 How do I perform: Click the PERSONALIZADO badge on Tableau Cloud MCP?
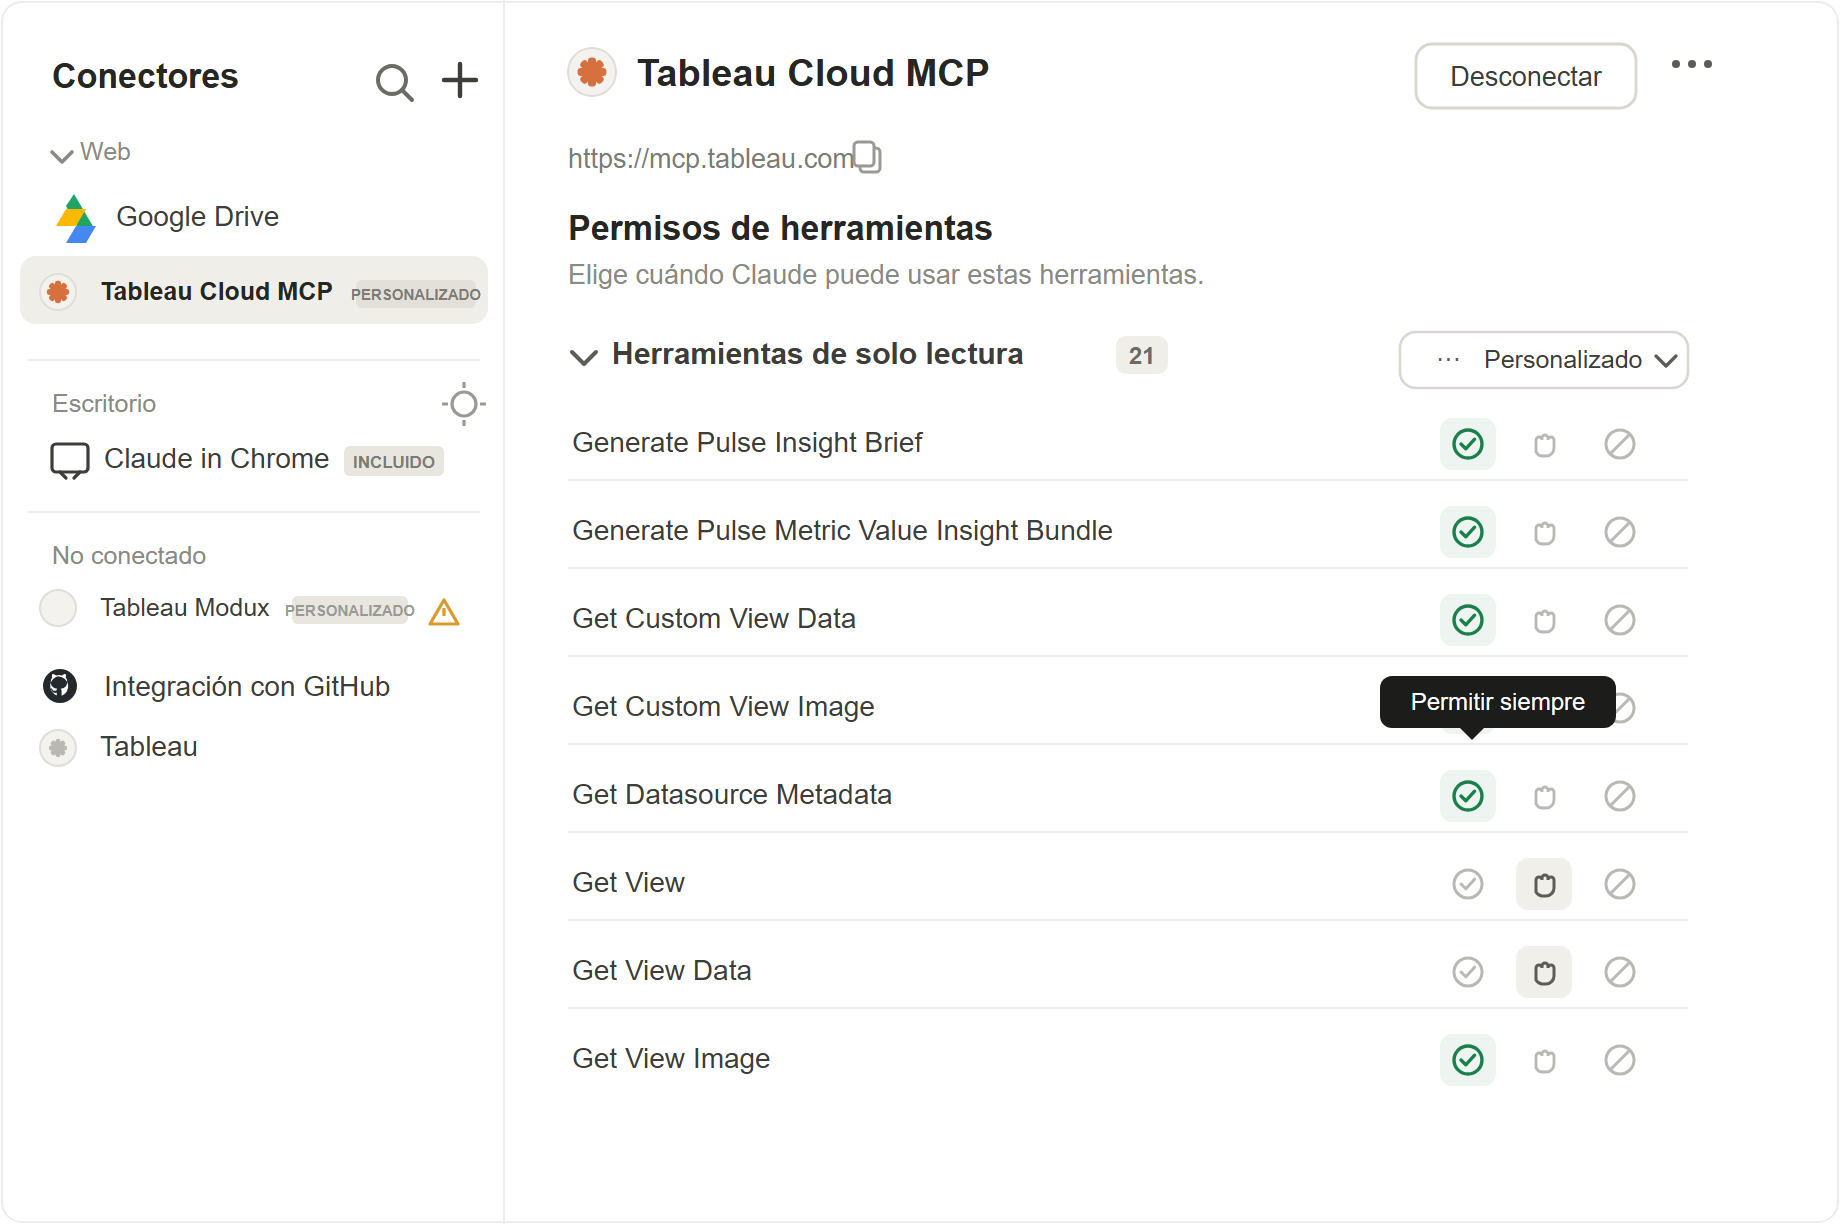(x=415, y=293)
